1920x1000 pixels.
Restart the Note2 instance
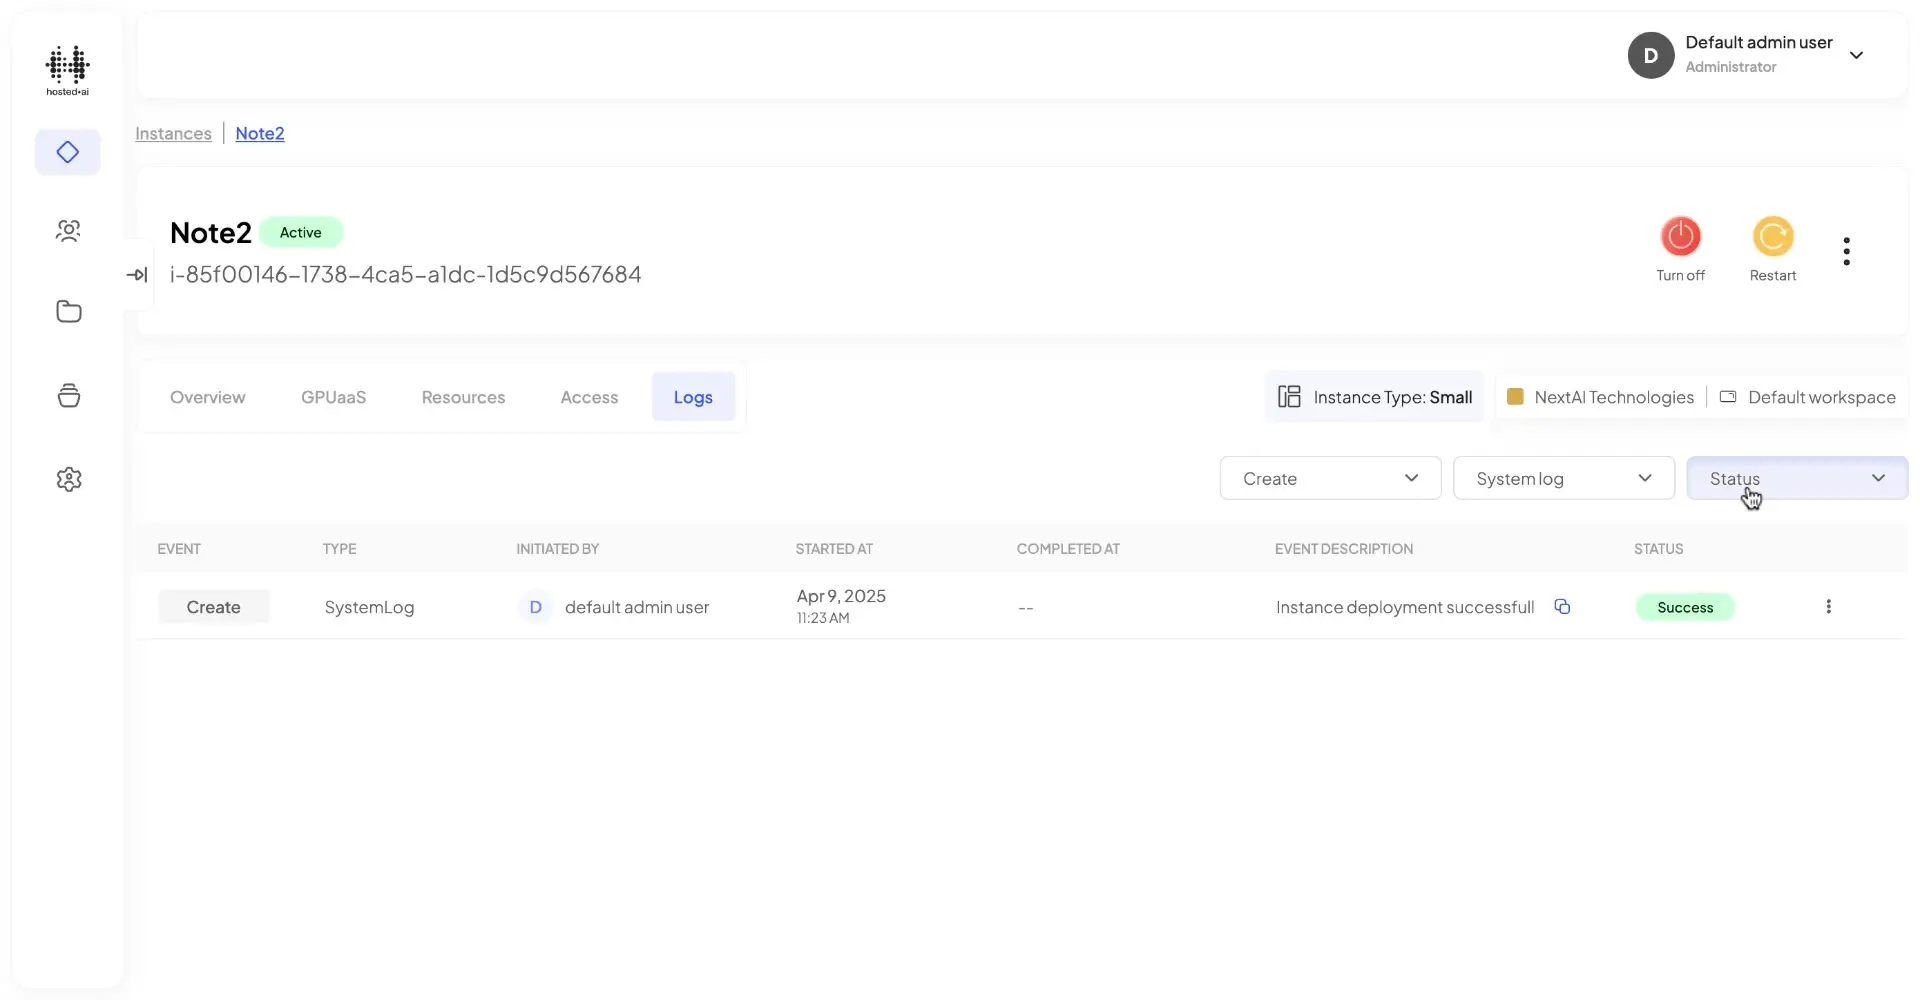(1772, 237)
